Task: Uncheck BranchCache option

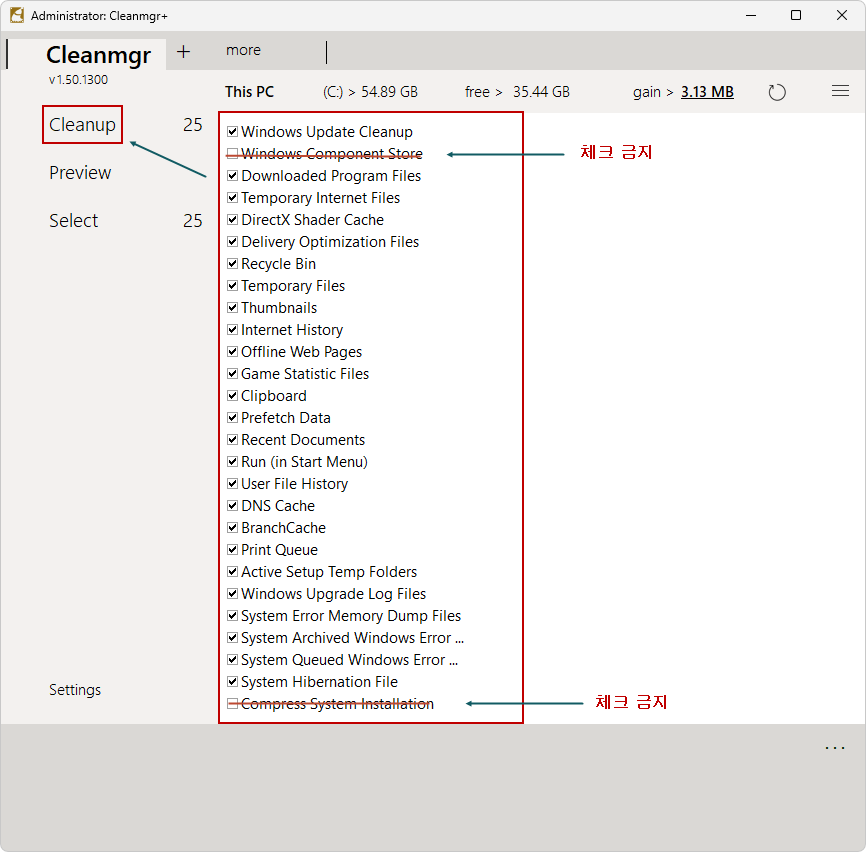Action: pos(233,528)
